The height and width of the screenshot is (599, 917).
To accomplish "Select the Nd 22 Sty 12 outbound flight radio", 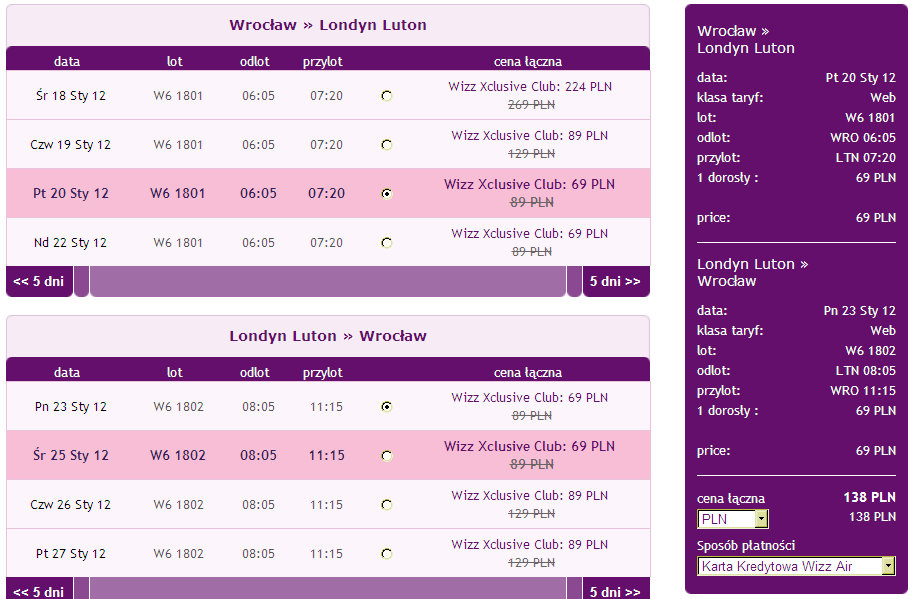I will [x=387, y=243].
